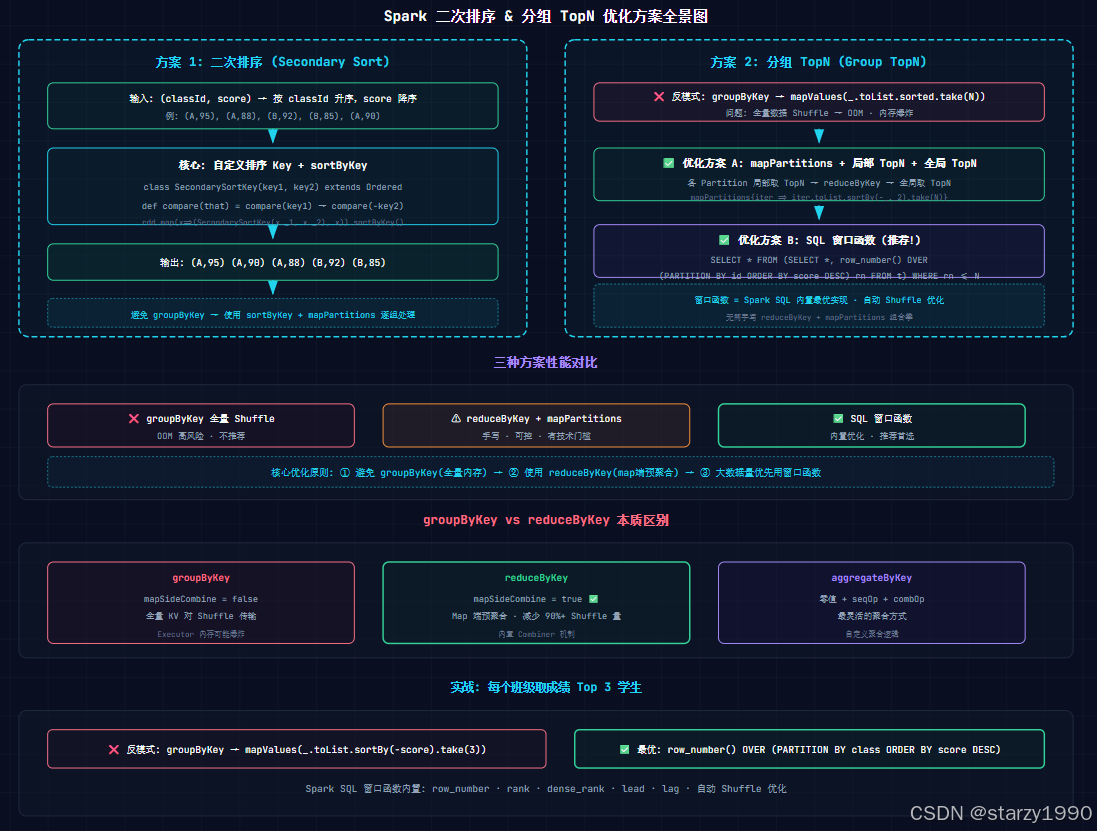The width and height of the screenshot is (1097, 831).
Task: Click the green checkmark beside 最优: row_number() OVER
Action: (x=624, y=749)
